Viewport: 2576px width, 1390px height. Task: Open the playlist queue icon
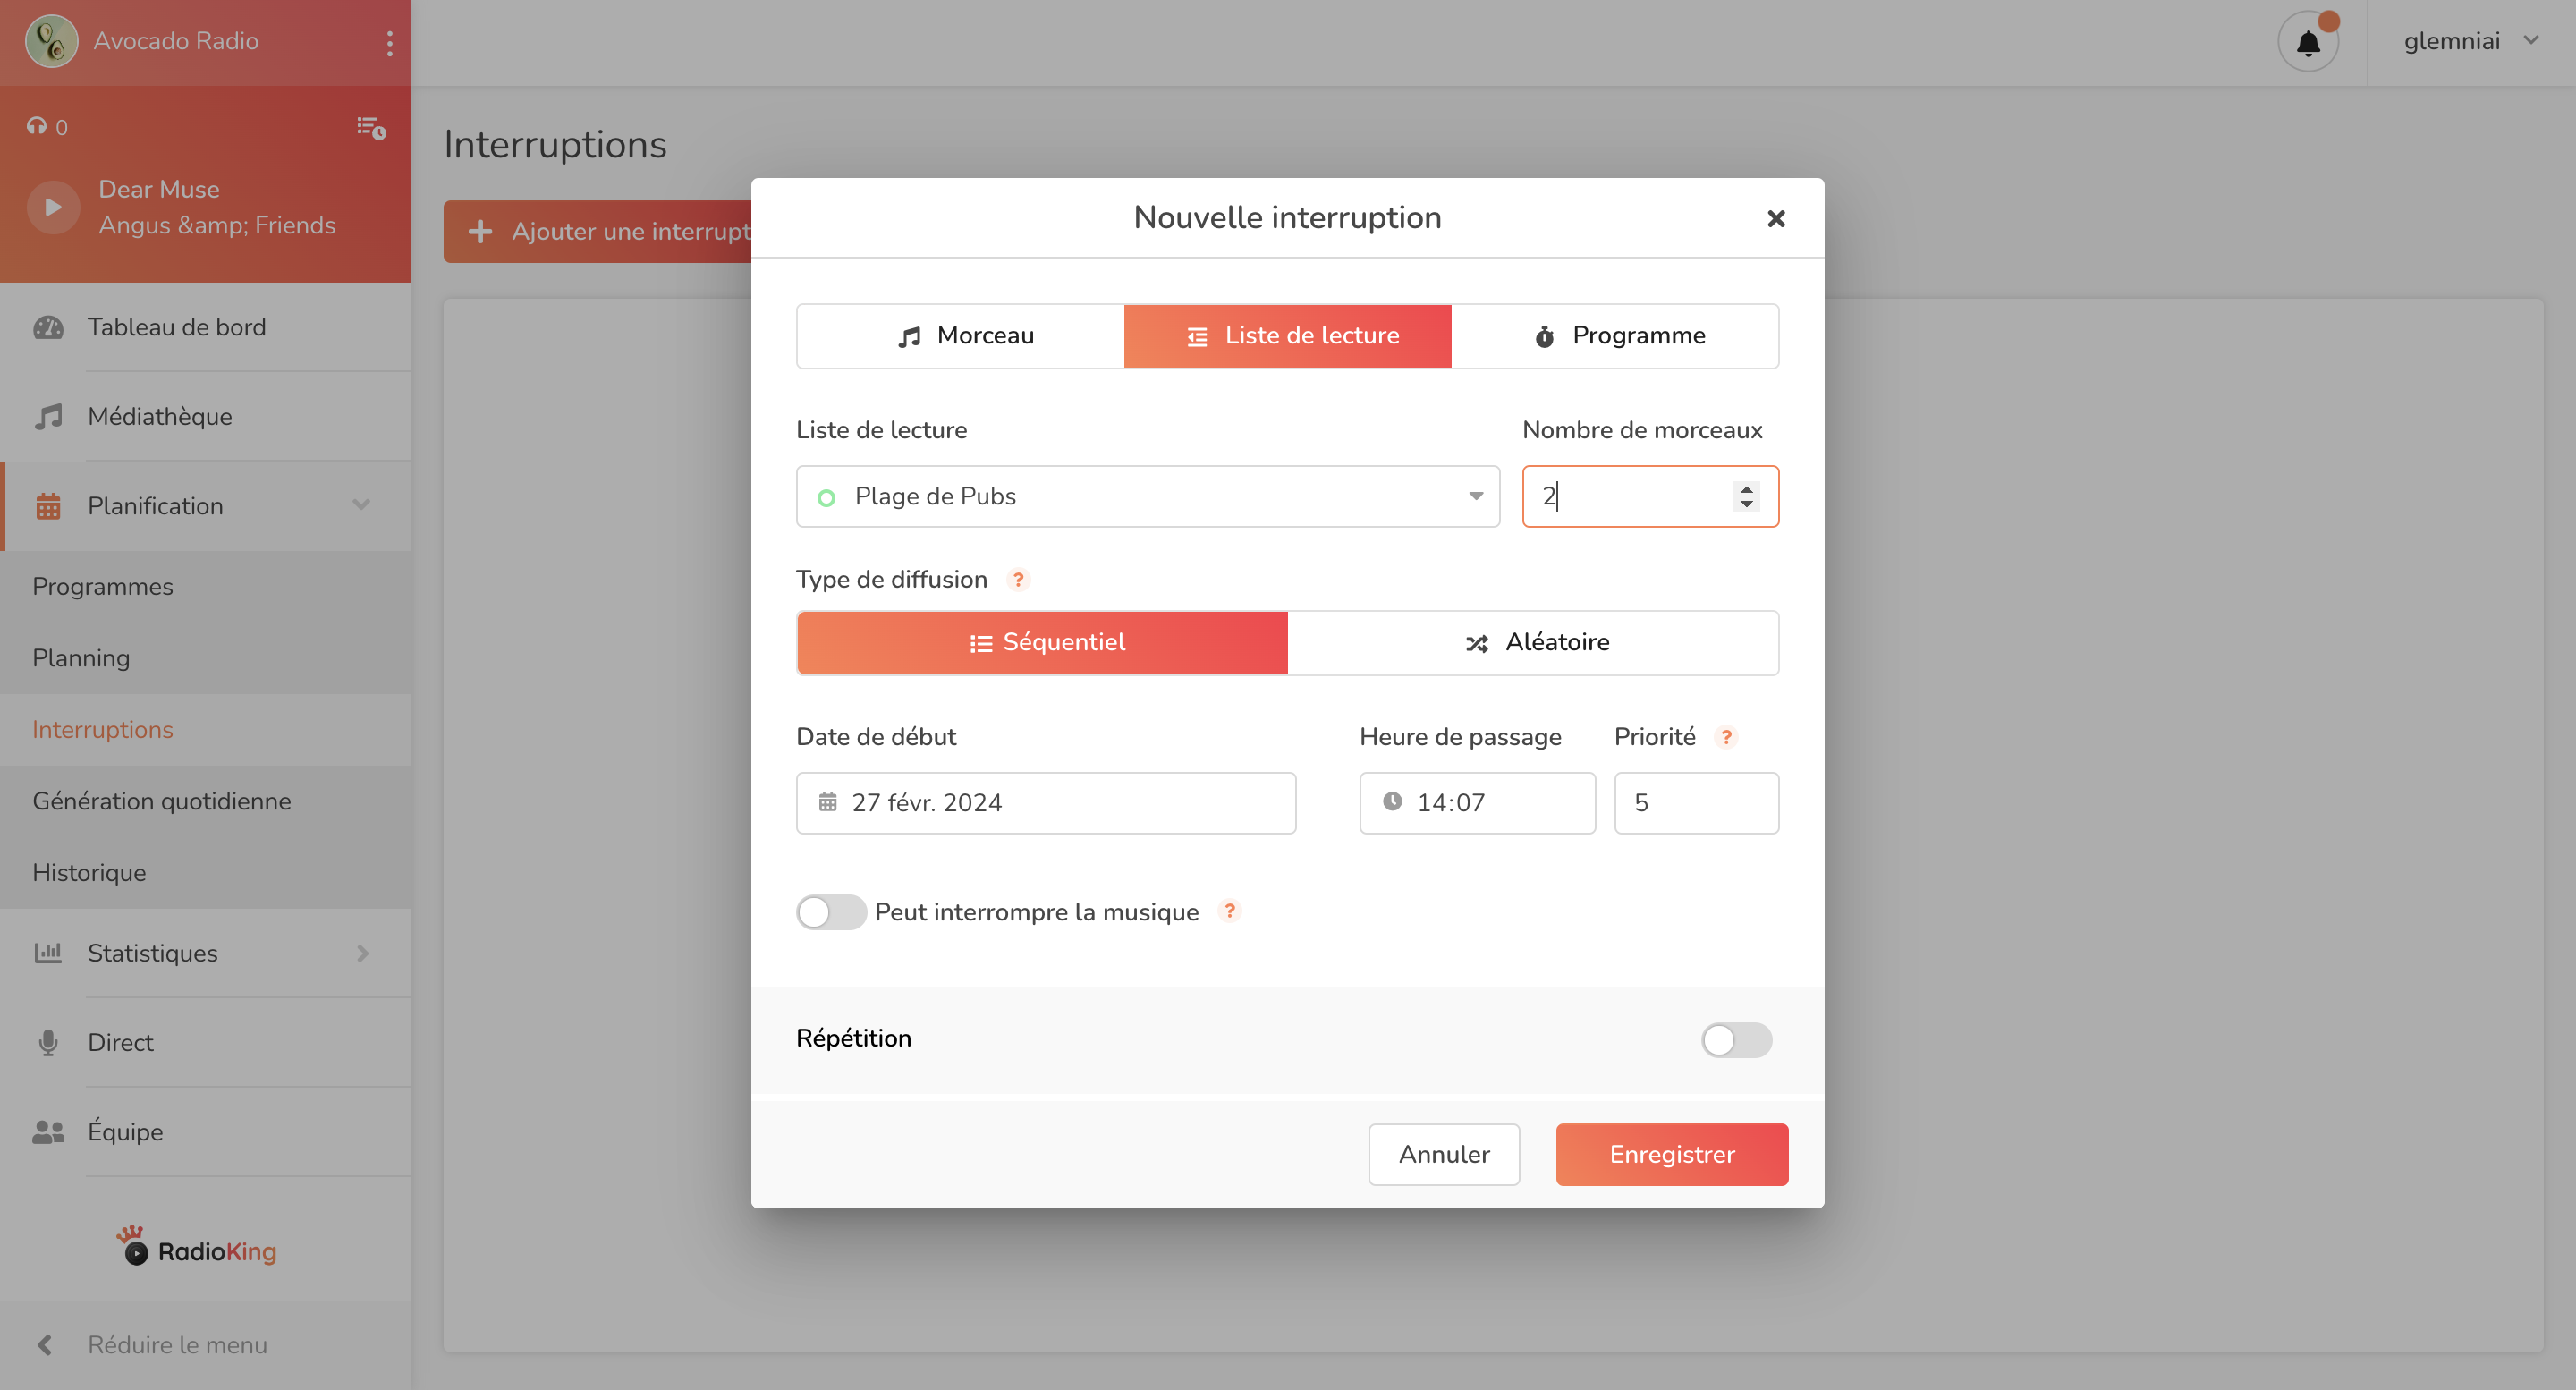pos(371,127)
